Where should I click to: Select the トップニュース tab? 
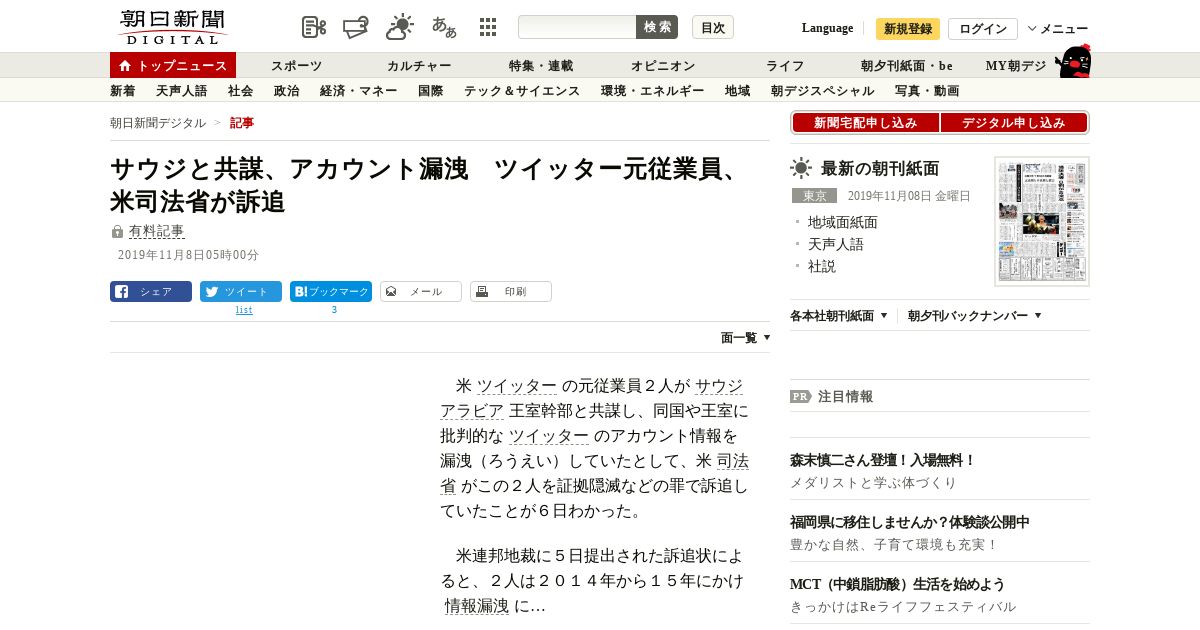[173, 65]
